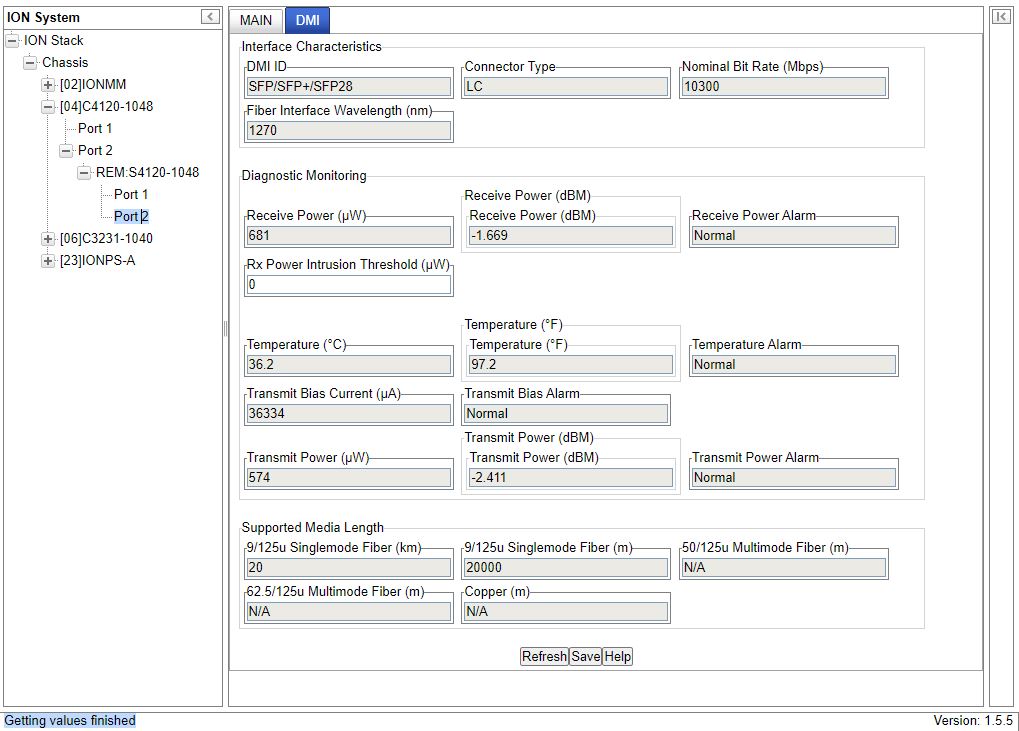Viewport: 1019px width, 731px height.
Task: Click the Fiber Interface Wavelength field
Action: [x=349, y=131]
